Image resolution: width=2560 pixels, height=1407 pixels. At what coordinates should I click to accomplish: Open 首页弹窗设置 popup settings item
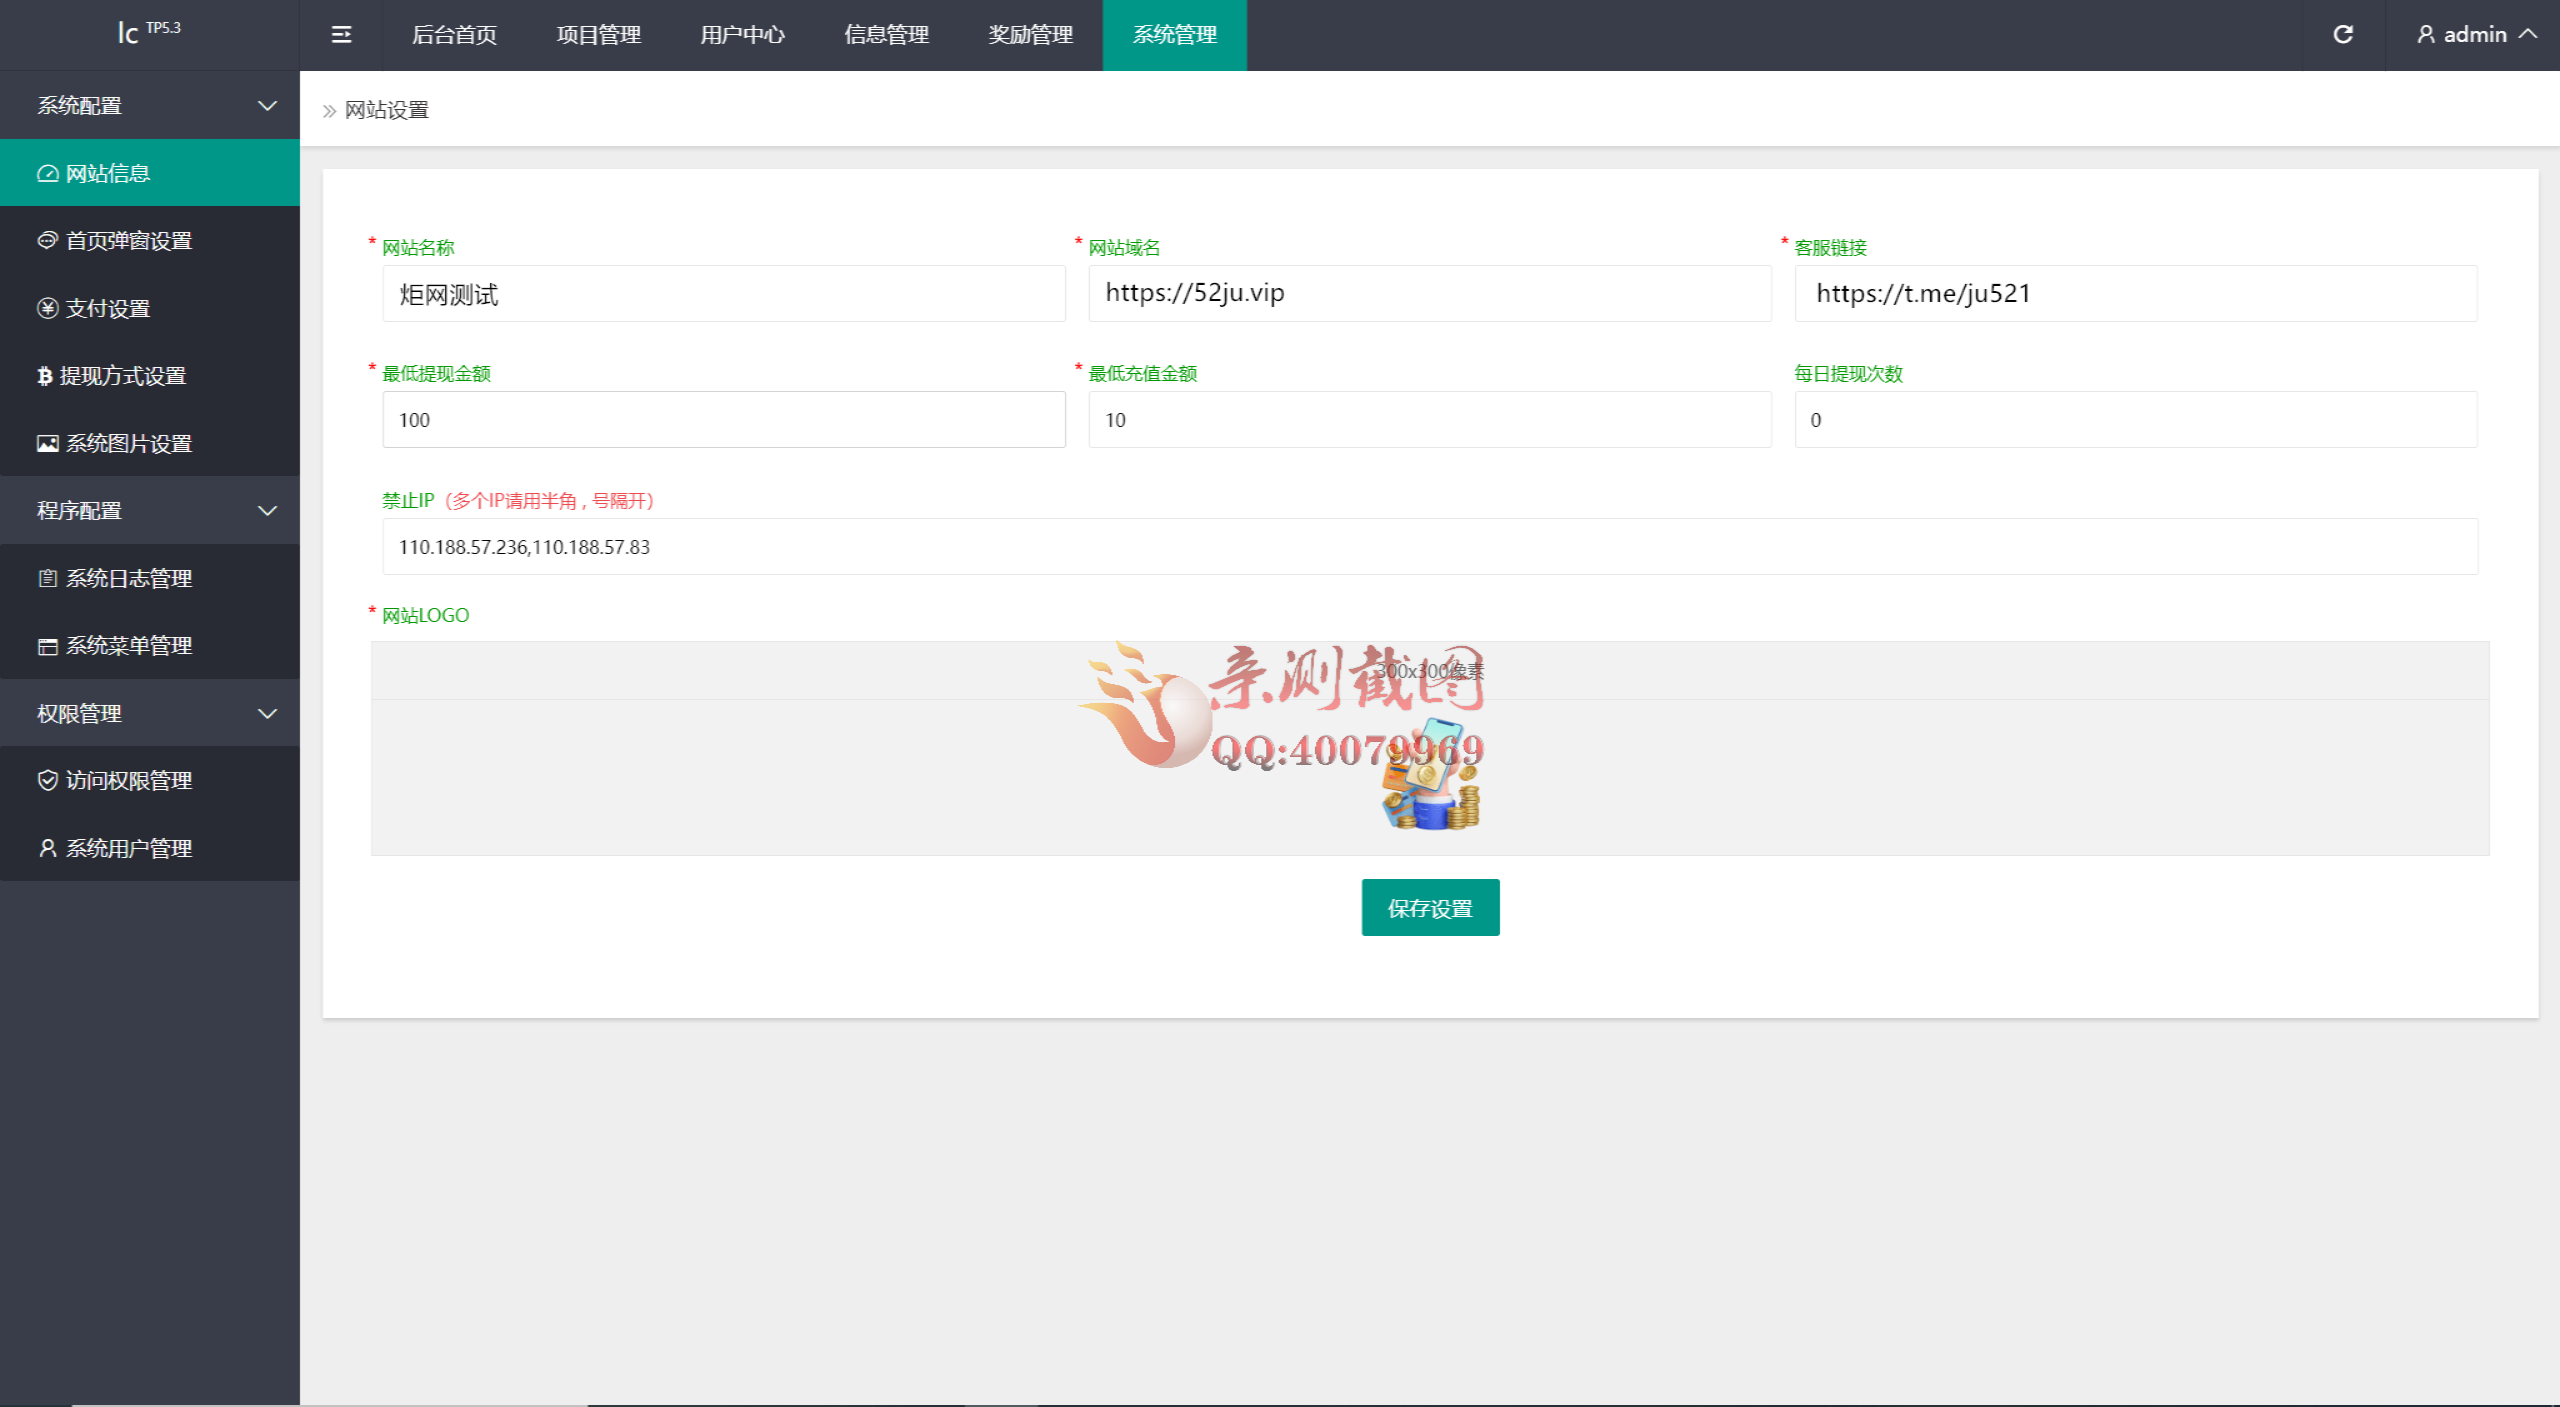128,241
